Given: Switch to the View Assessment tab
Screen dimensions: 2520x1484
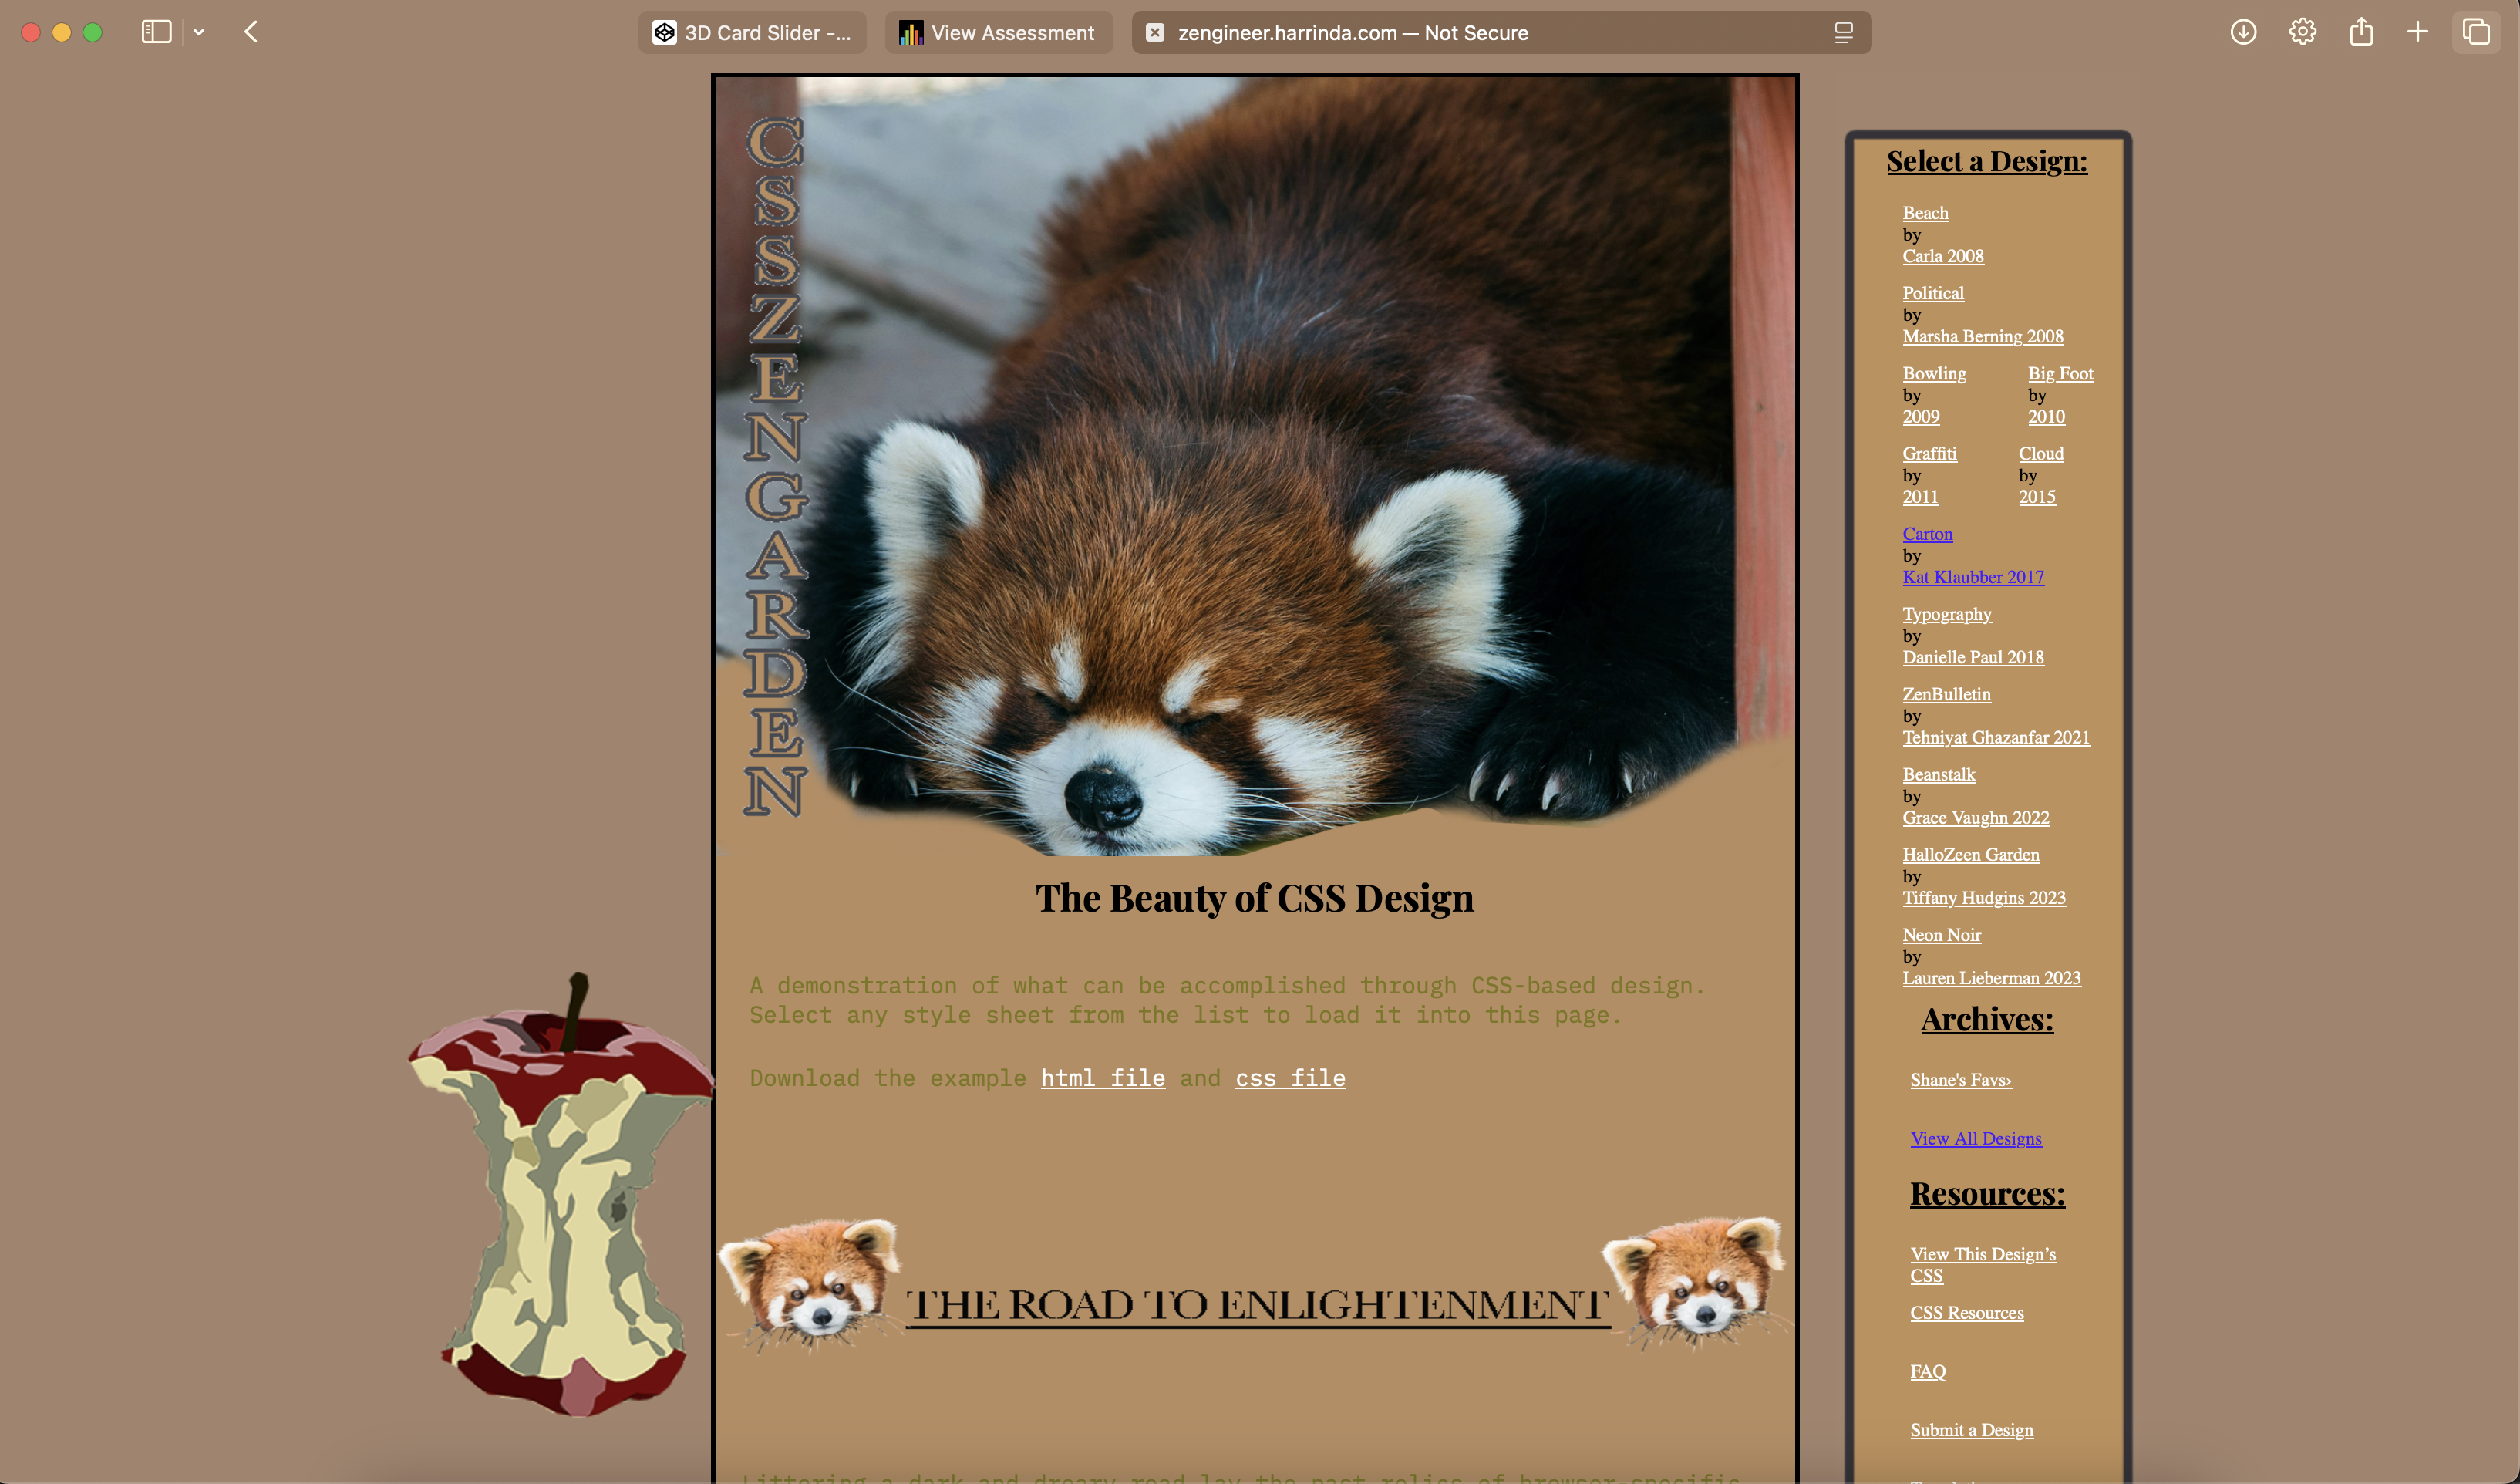Looking at the screenshot, I should click(998, 32).
